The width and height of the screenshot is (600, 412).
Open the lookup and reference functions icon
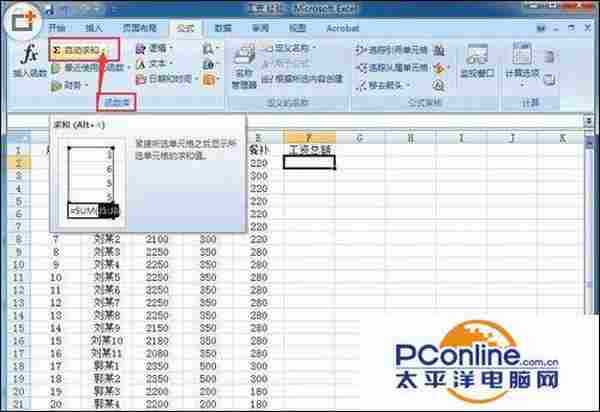click(210, 49)
